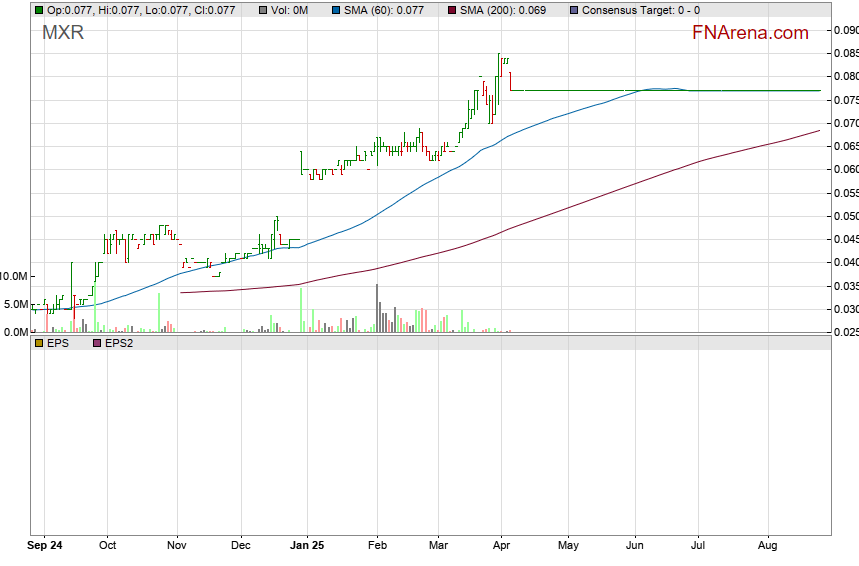Click the 'Consensus Target: 0 - 0' legend text

[x=640, y=10]
